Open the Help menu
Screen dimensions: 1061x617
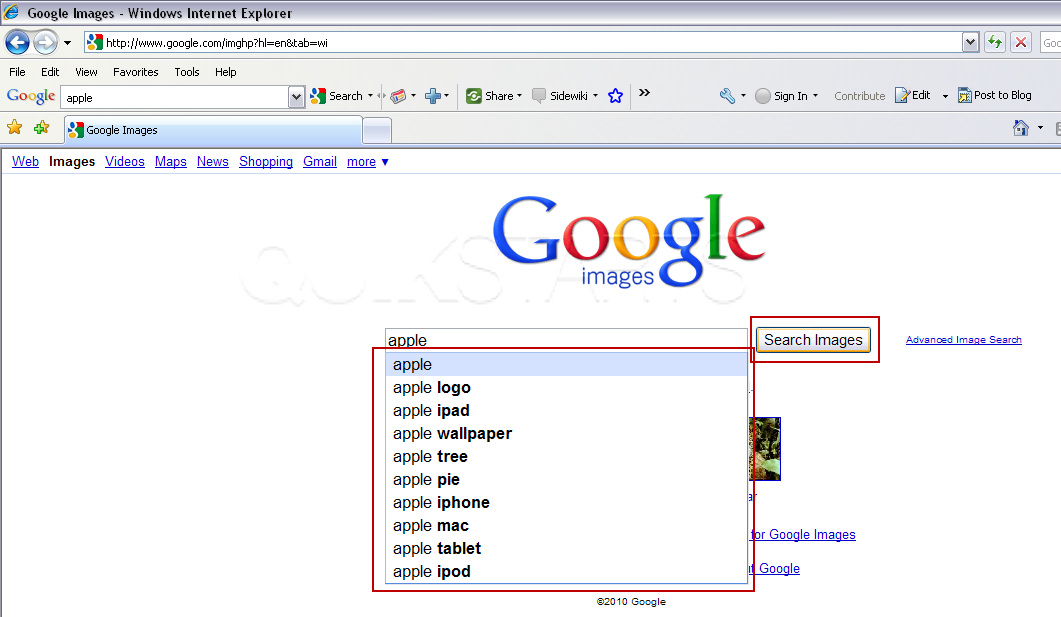click(225, 72)
